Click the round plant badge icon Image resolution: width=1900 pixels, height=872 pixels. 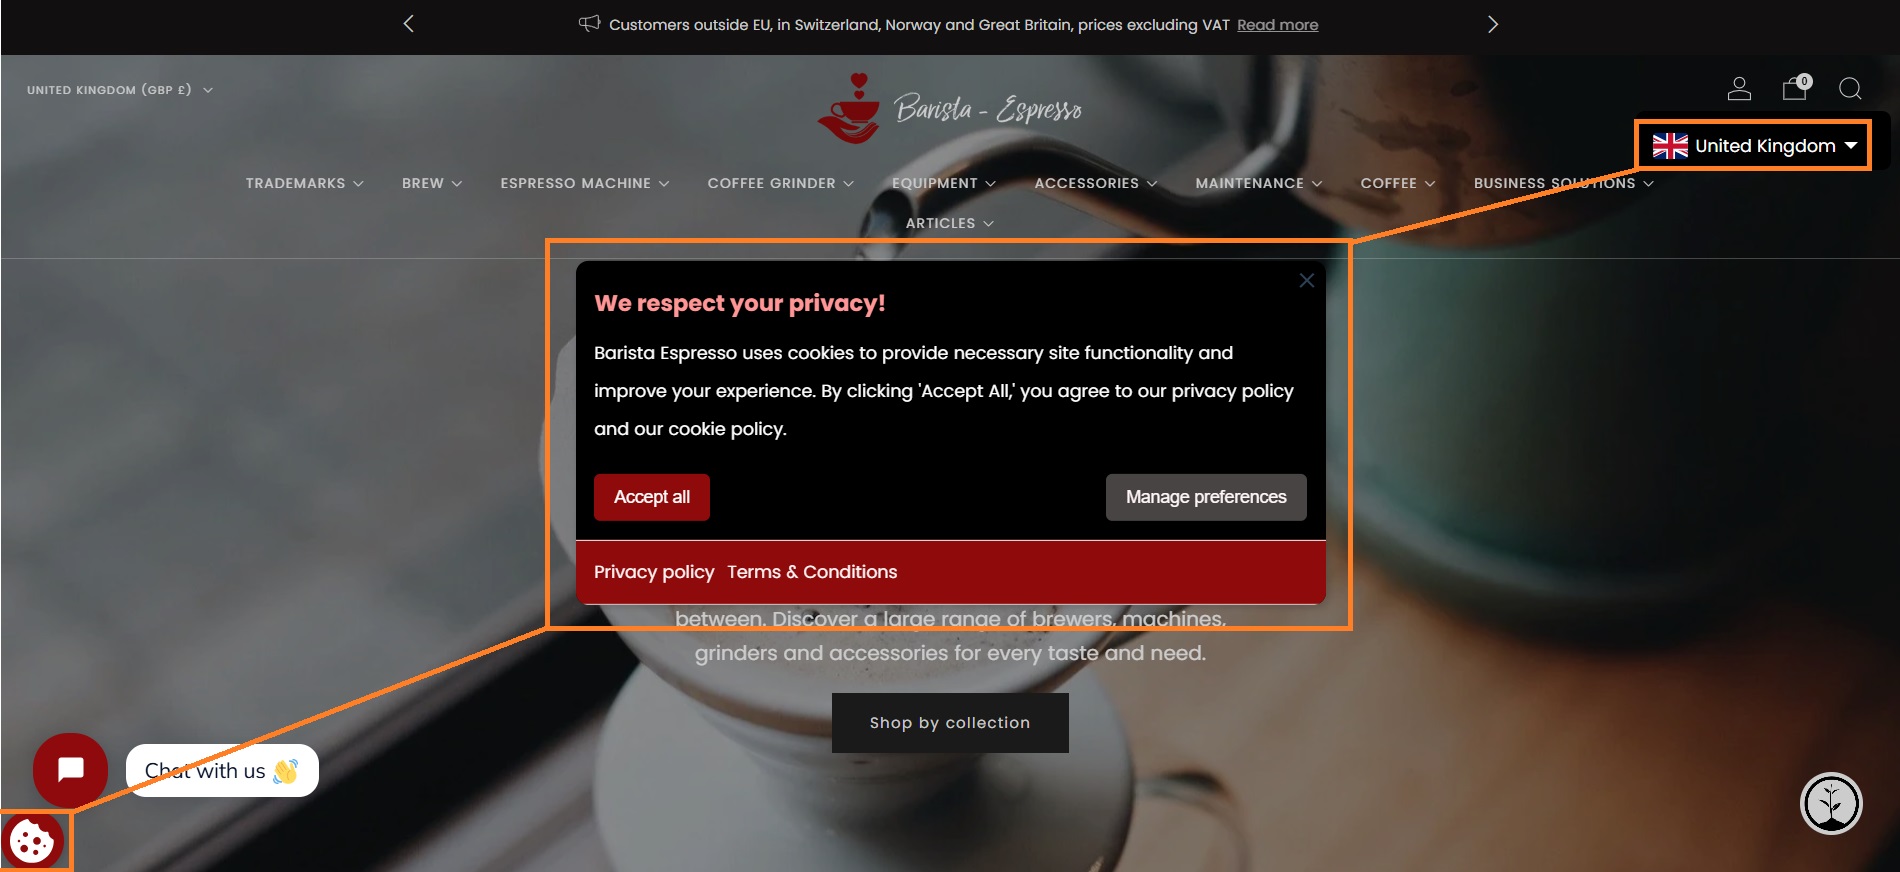click(x=1831, y=803)
